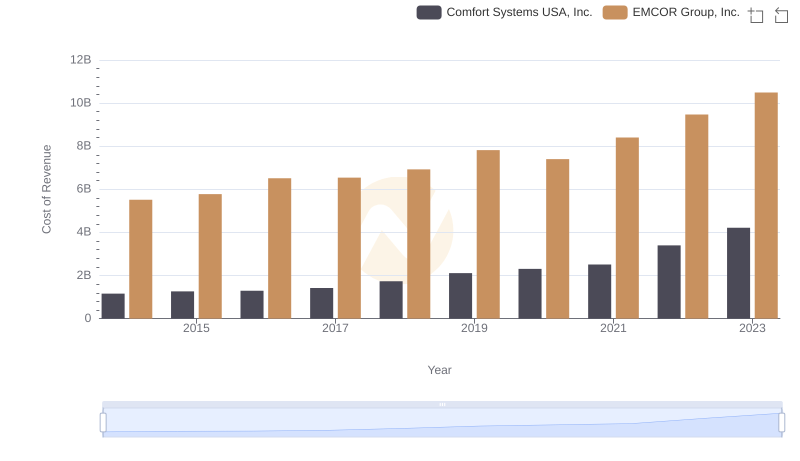
Task: Select the Comfort Systems 2019 bar
Action: [x=460, y=296]
